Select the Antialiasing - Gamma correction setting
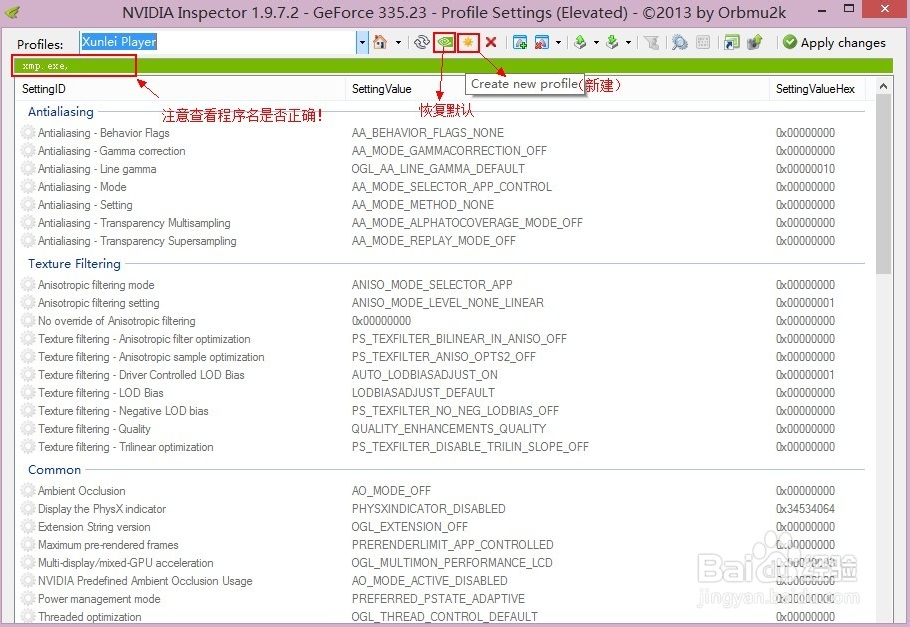The height and width of the screenshot is (627, 910). click(x=111, y=151)
